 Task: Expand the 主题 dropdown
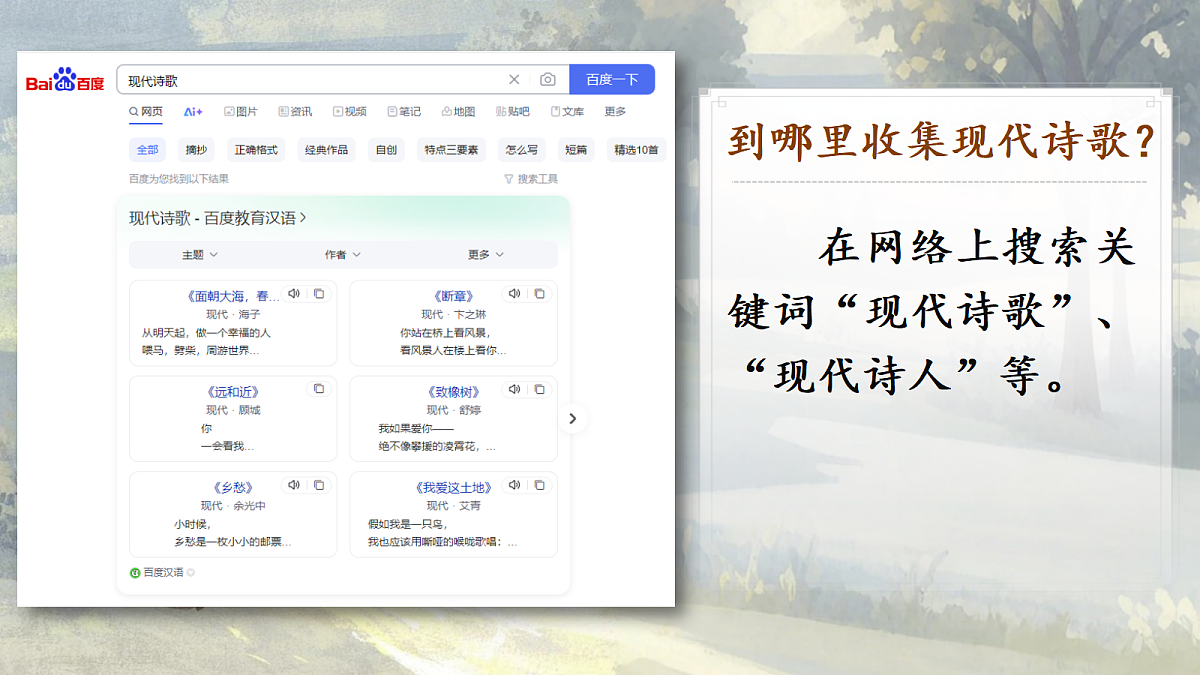pyautogui.click(x=199, y=254)
